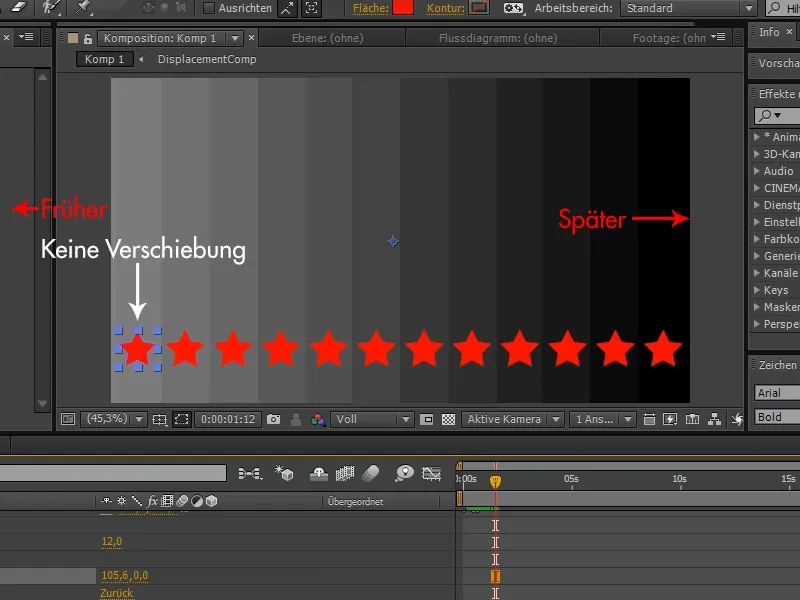Switch to the Footage: (ohne) tab
The height and width of the screenshot is (600, 800).
669,38
